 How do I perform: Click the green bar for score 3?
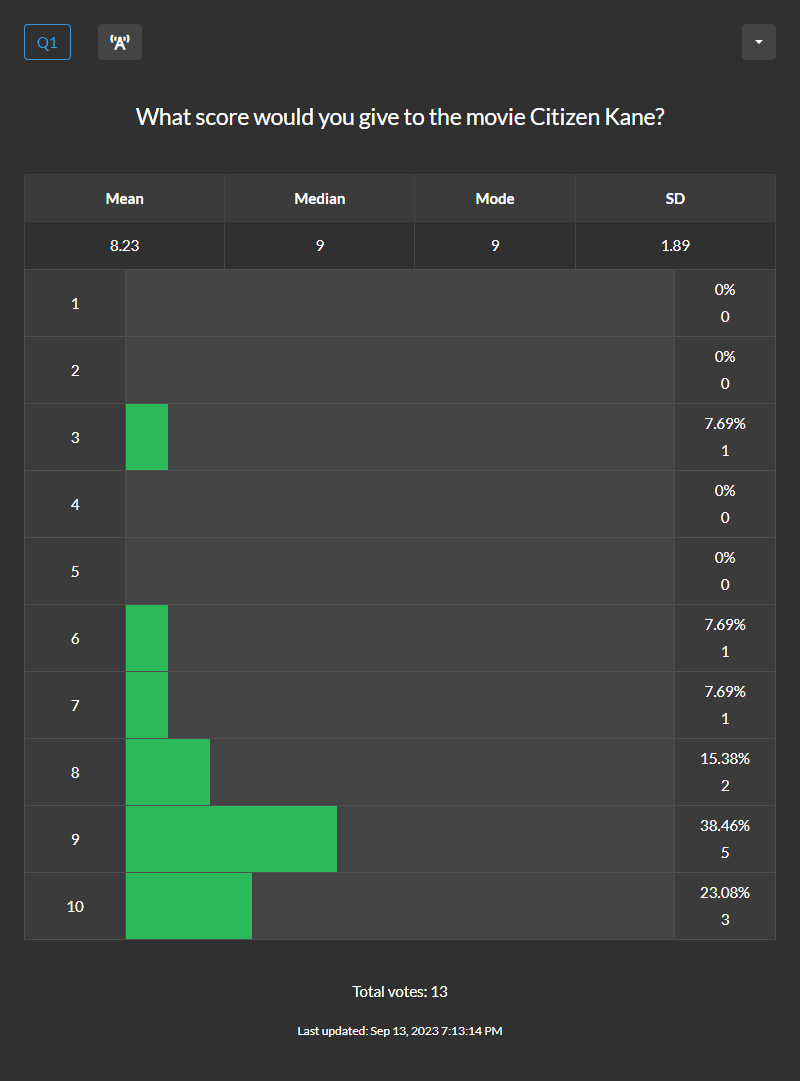coord(146,437)
